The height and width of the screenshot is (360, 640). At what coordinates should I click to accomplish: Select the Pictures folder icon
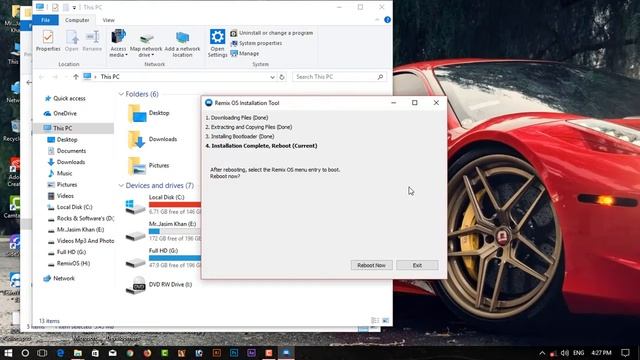point(137,166)
